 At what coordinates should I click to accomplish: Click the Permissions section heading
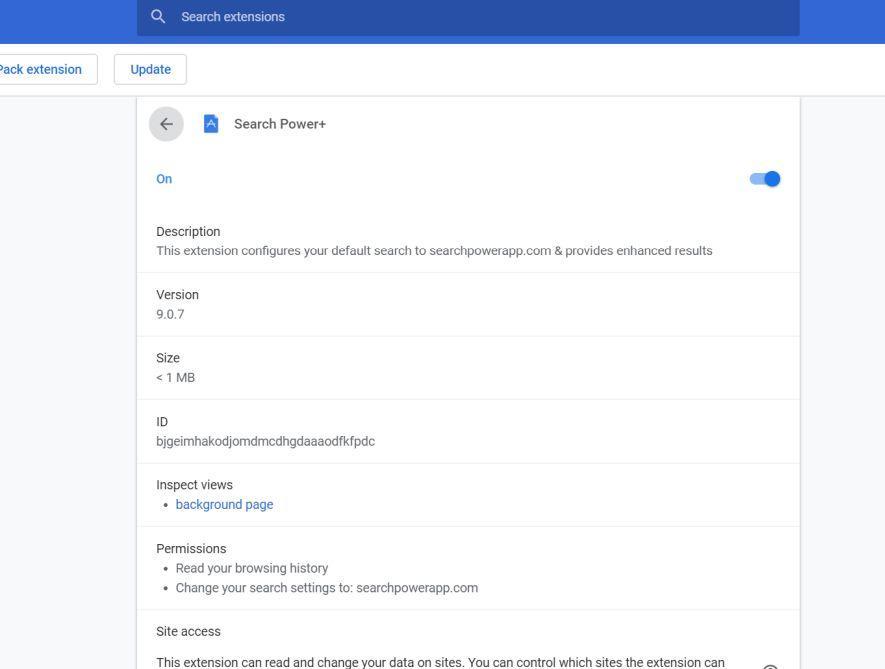point(191,548)
